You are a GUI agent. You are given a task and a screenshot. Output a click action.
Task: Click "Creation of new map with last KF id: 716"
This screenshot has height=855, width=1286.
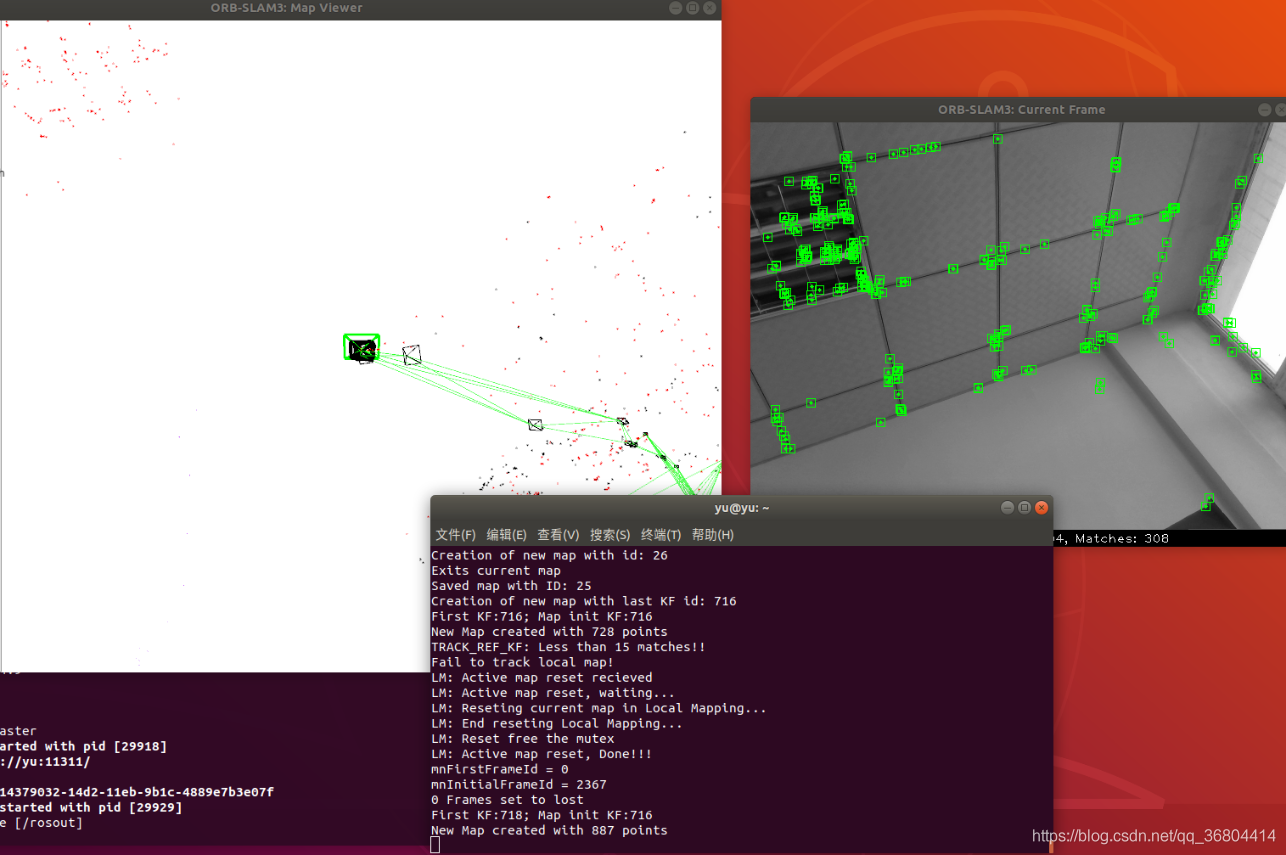pyautogui.click(x=584, y=601)
